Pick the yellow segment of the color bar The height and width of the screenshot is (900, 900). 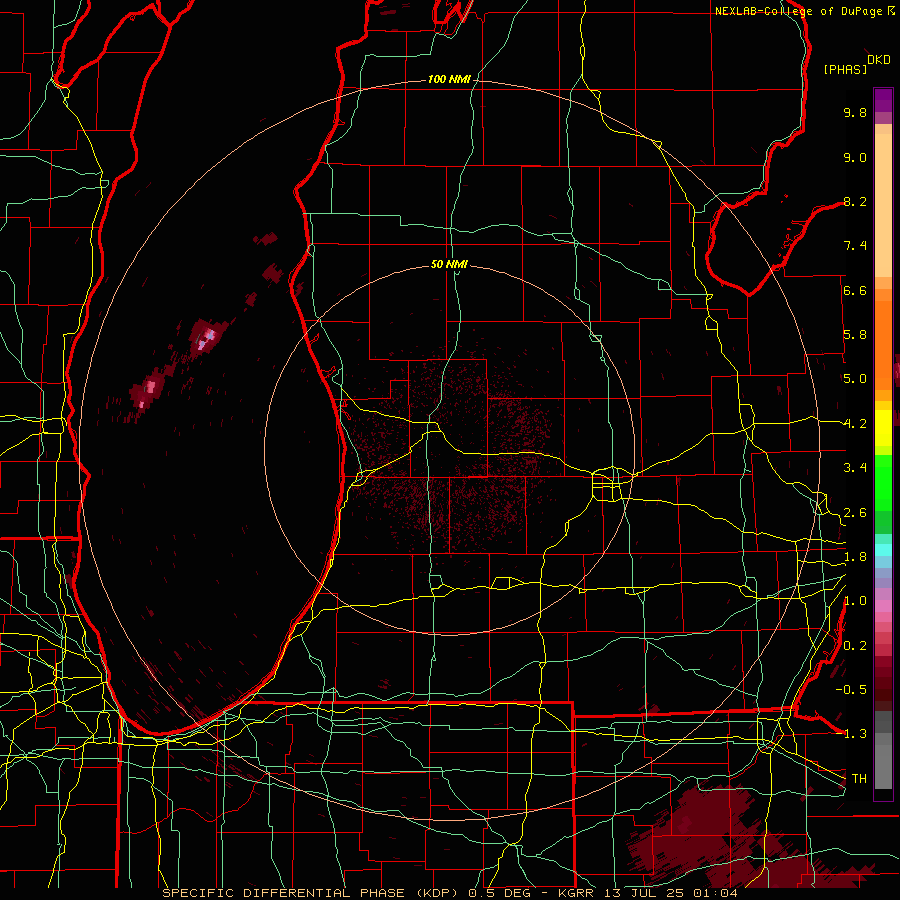tap(883, 428)
